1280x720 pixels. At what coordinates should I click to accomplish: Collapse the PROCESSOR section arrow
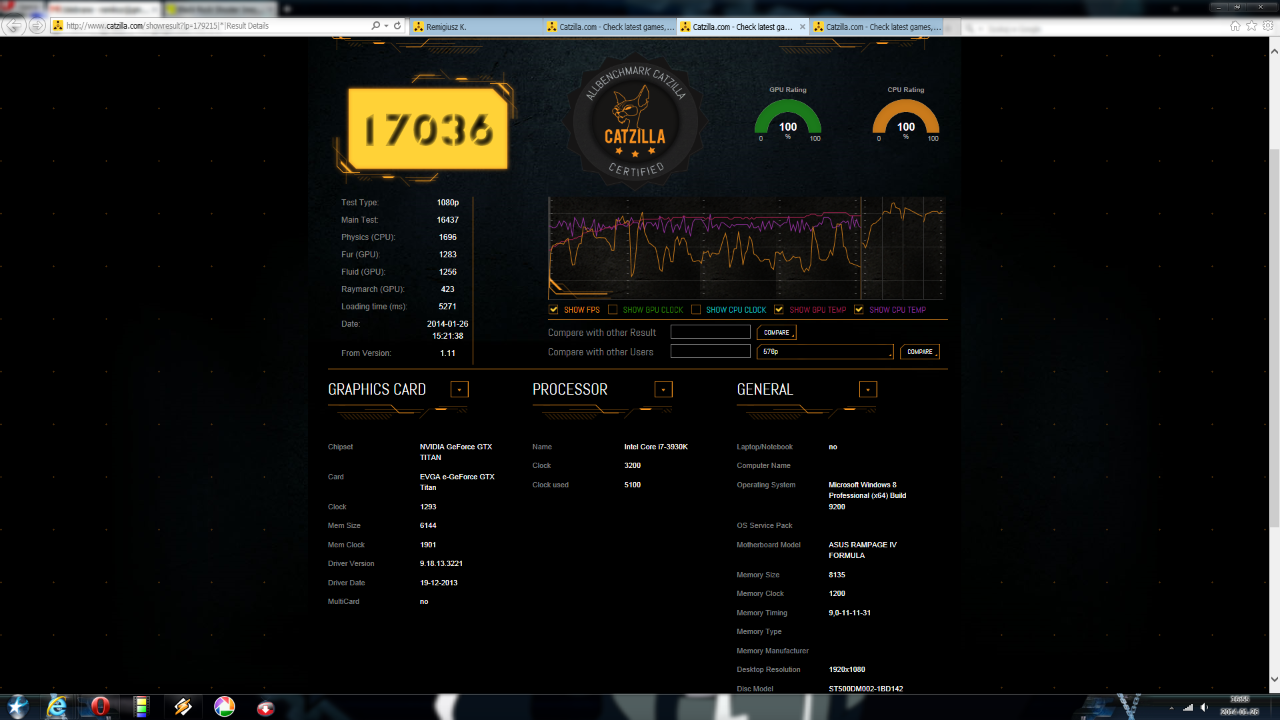click(664, 389)
